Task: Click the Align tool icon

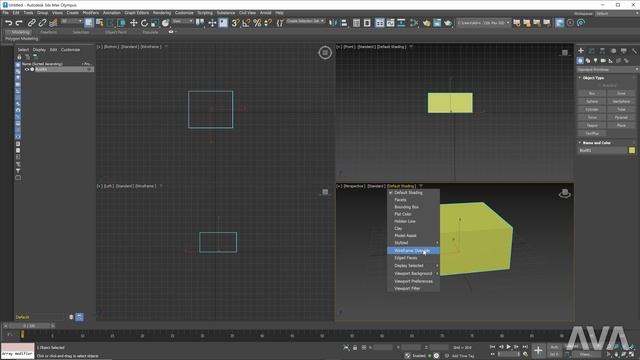Action: point(344,23)
